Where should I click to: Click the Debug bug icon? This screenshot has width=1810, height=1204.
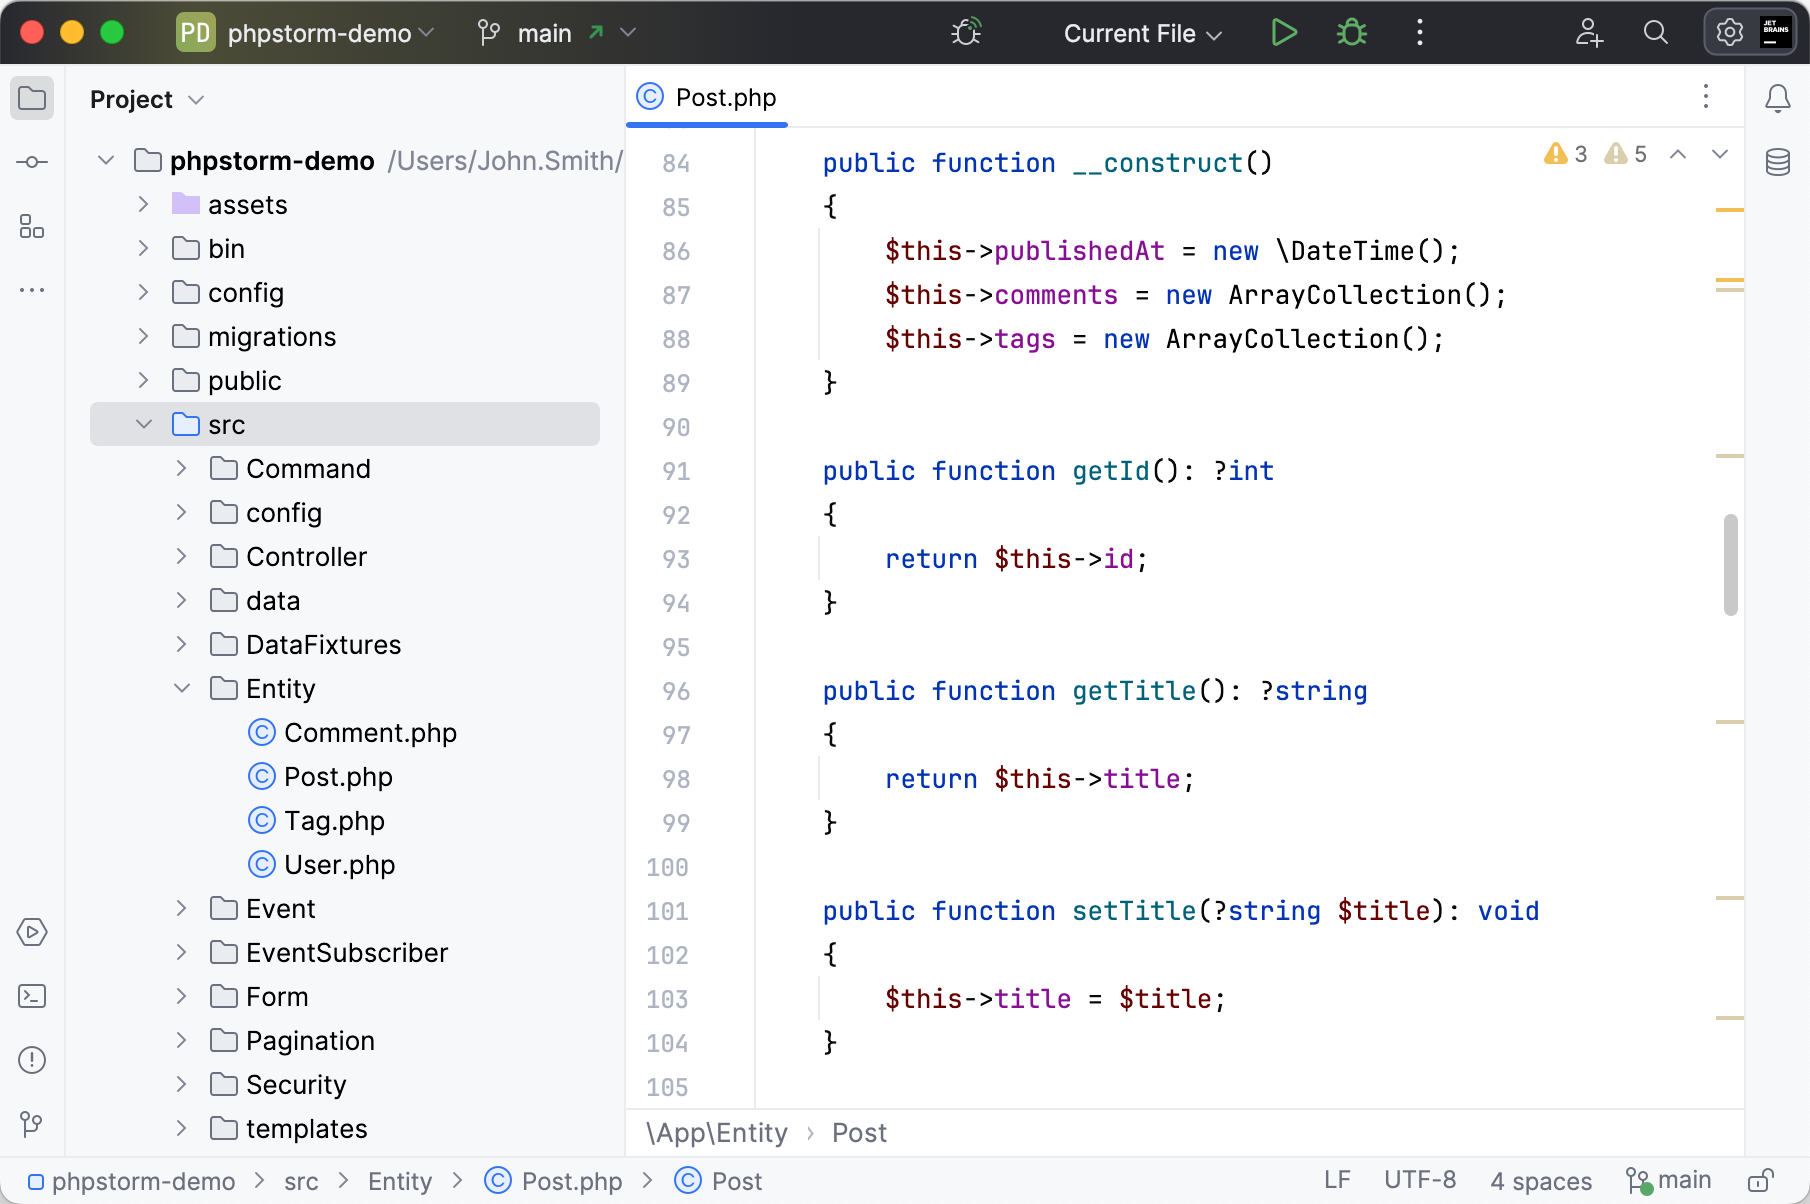pyautogui.click(x=1351, y=33)
